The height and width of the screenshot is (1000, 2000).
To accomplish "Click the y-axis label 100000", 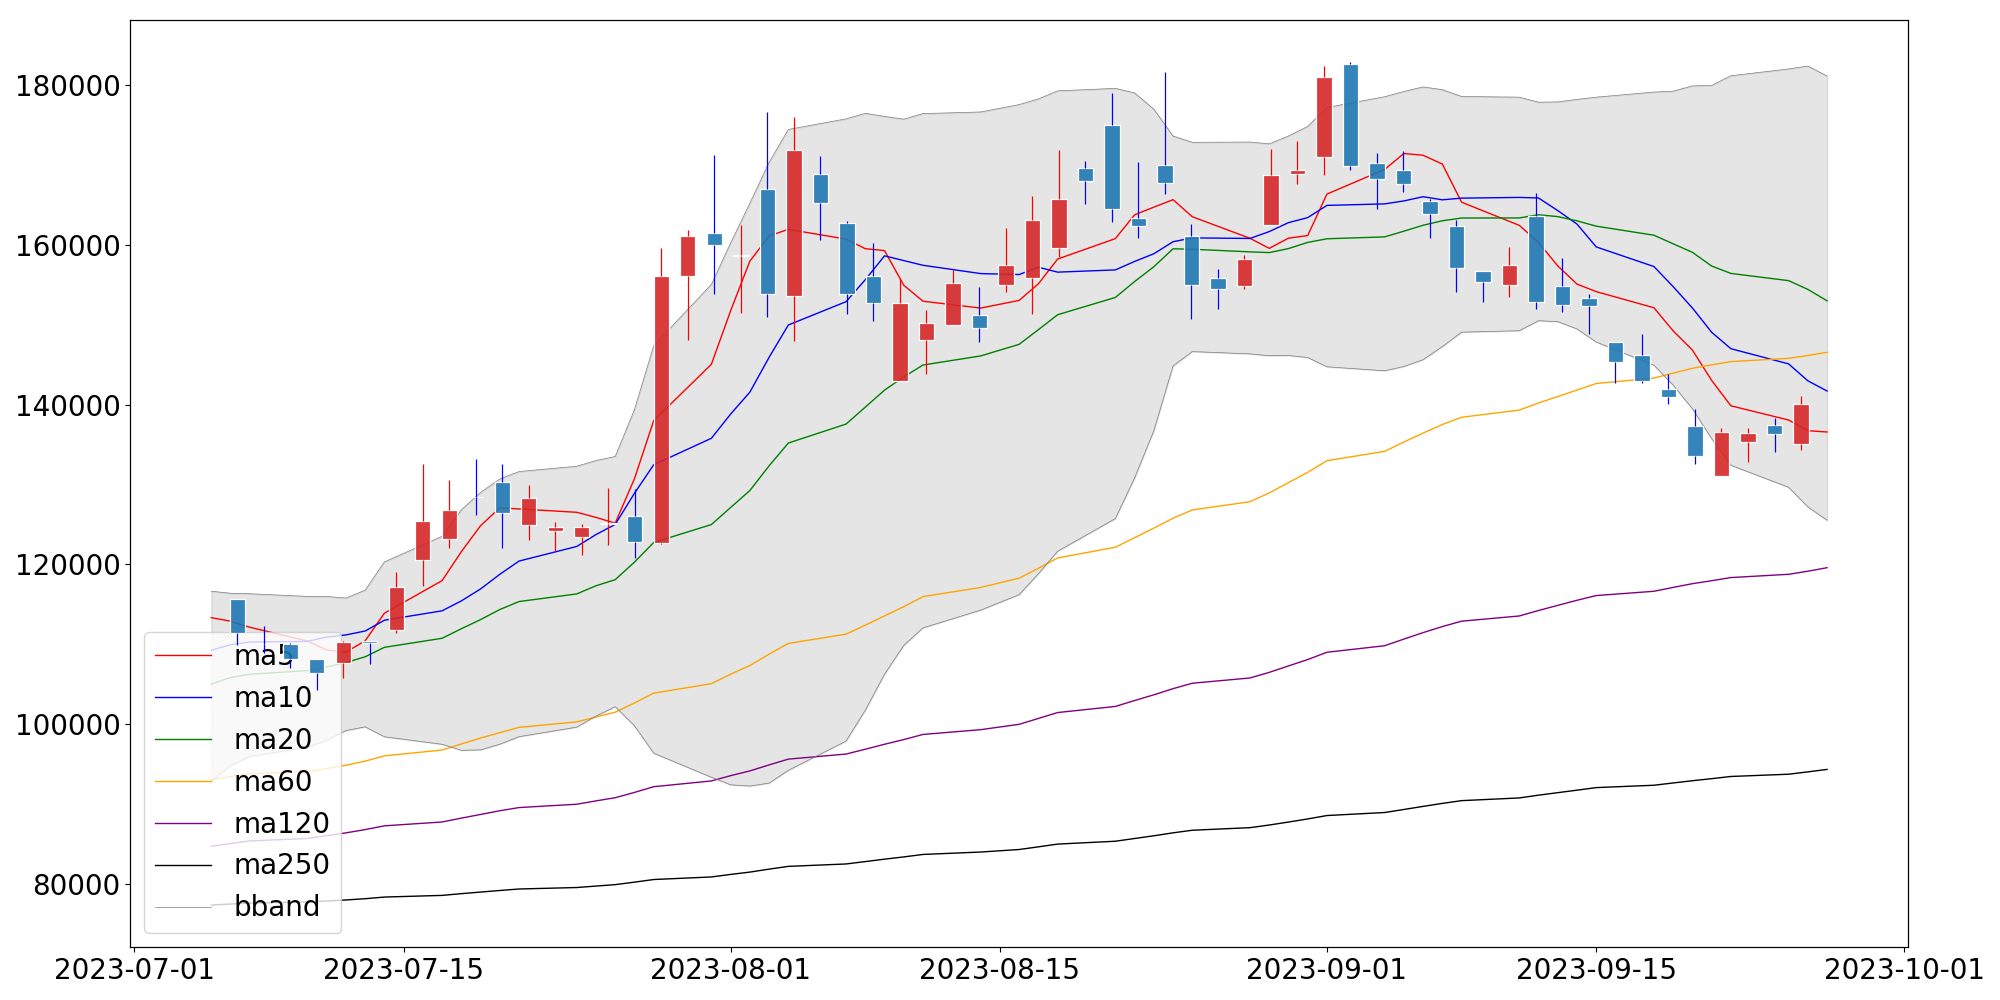I will pyautogui.click(x=69, y=725).
